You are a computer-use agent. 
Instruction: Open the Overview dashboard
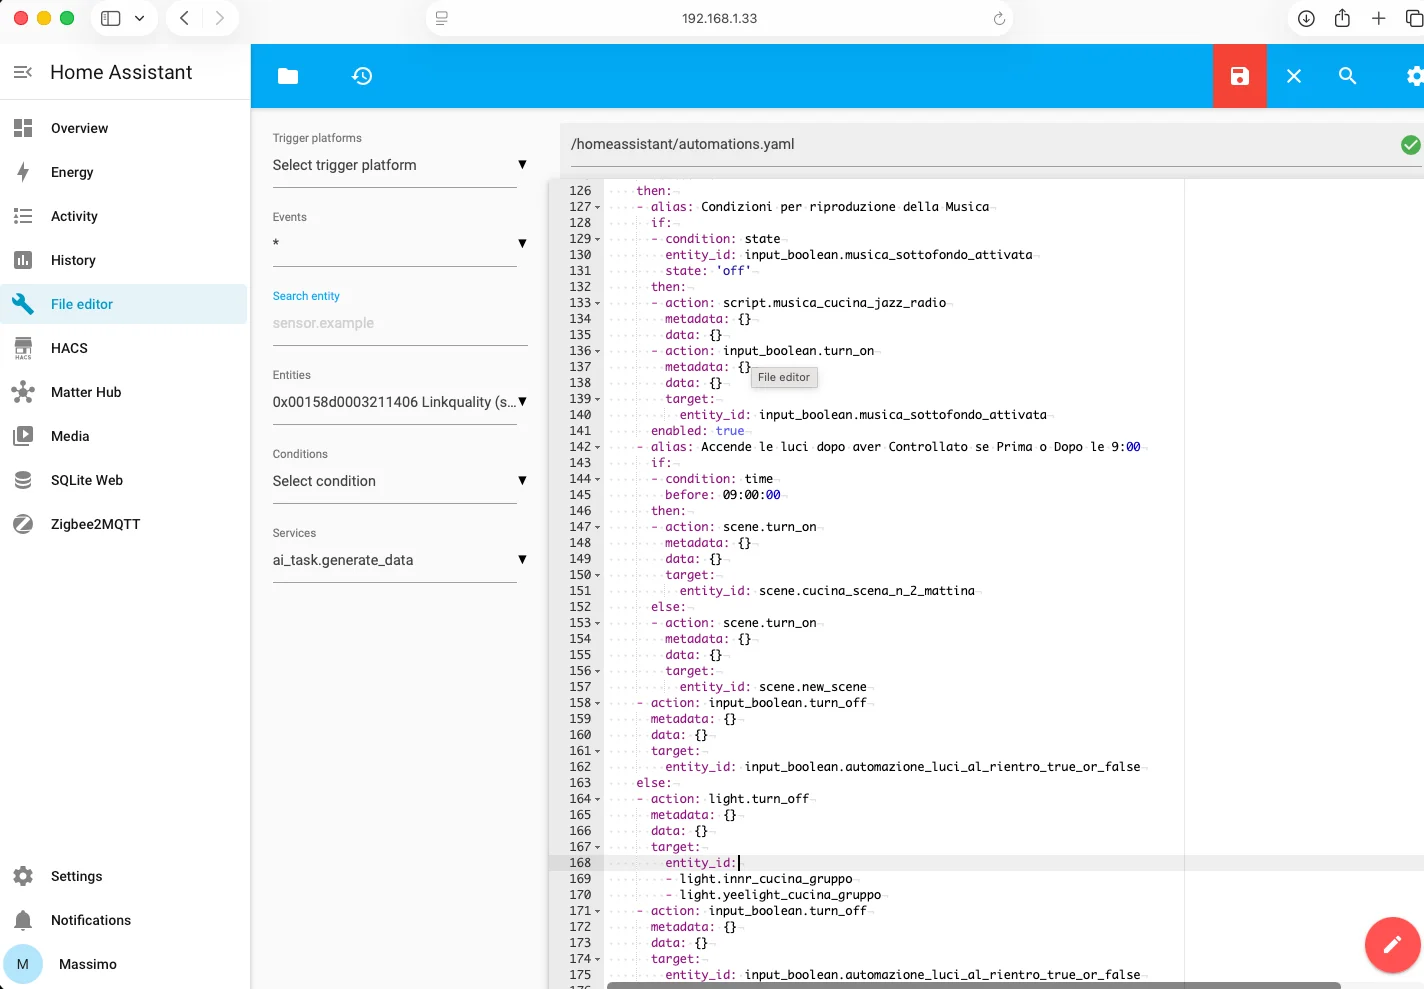[124, 128]
